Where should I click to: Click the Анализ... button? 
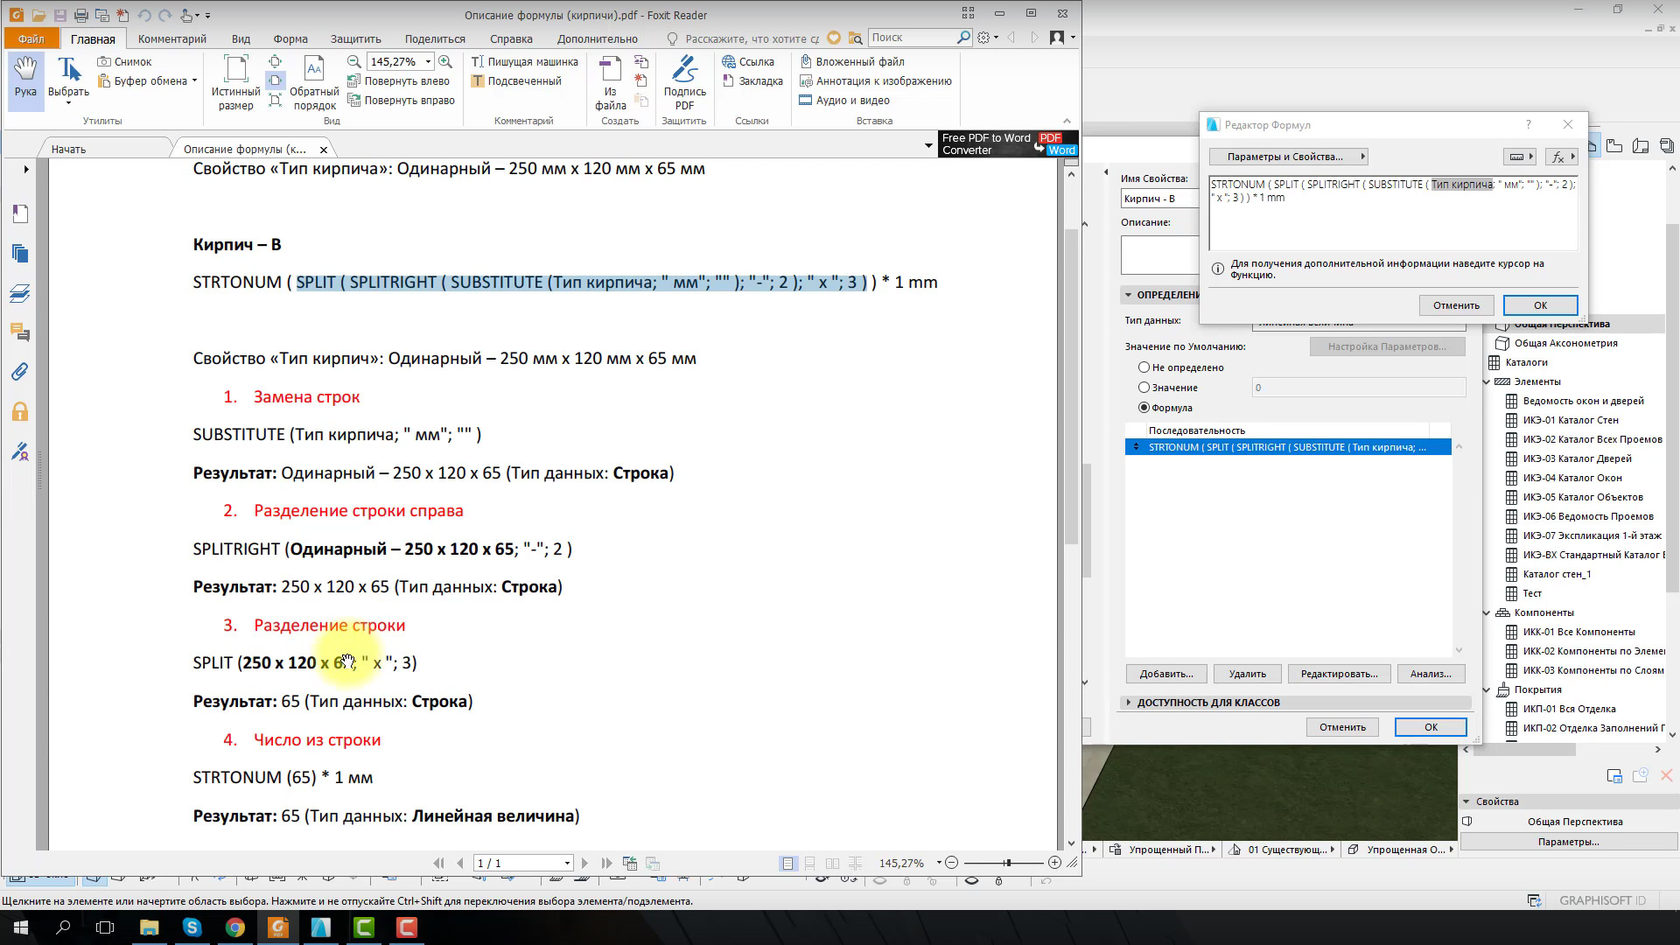pos(1431,674)
